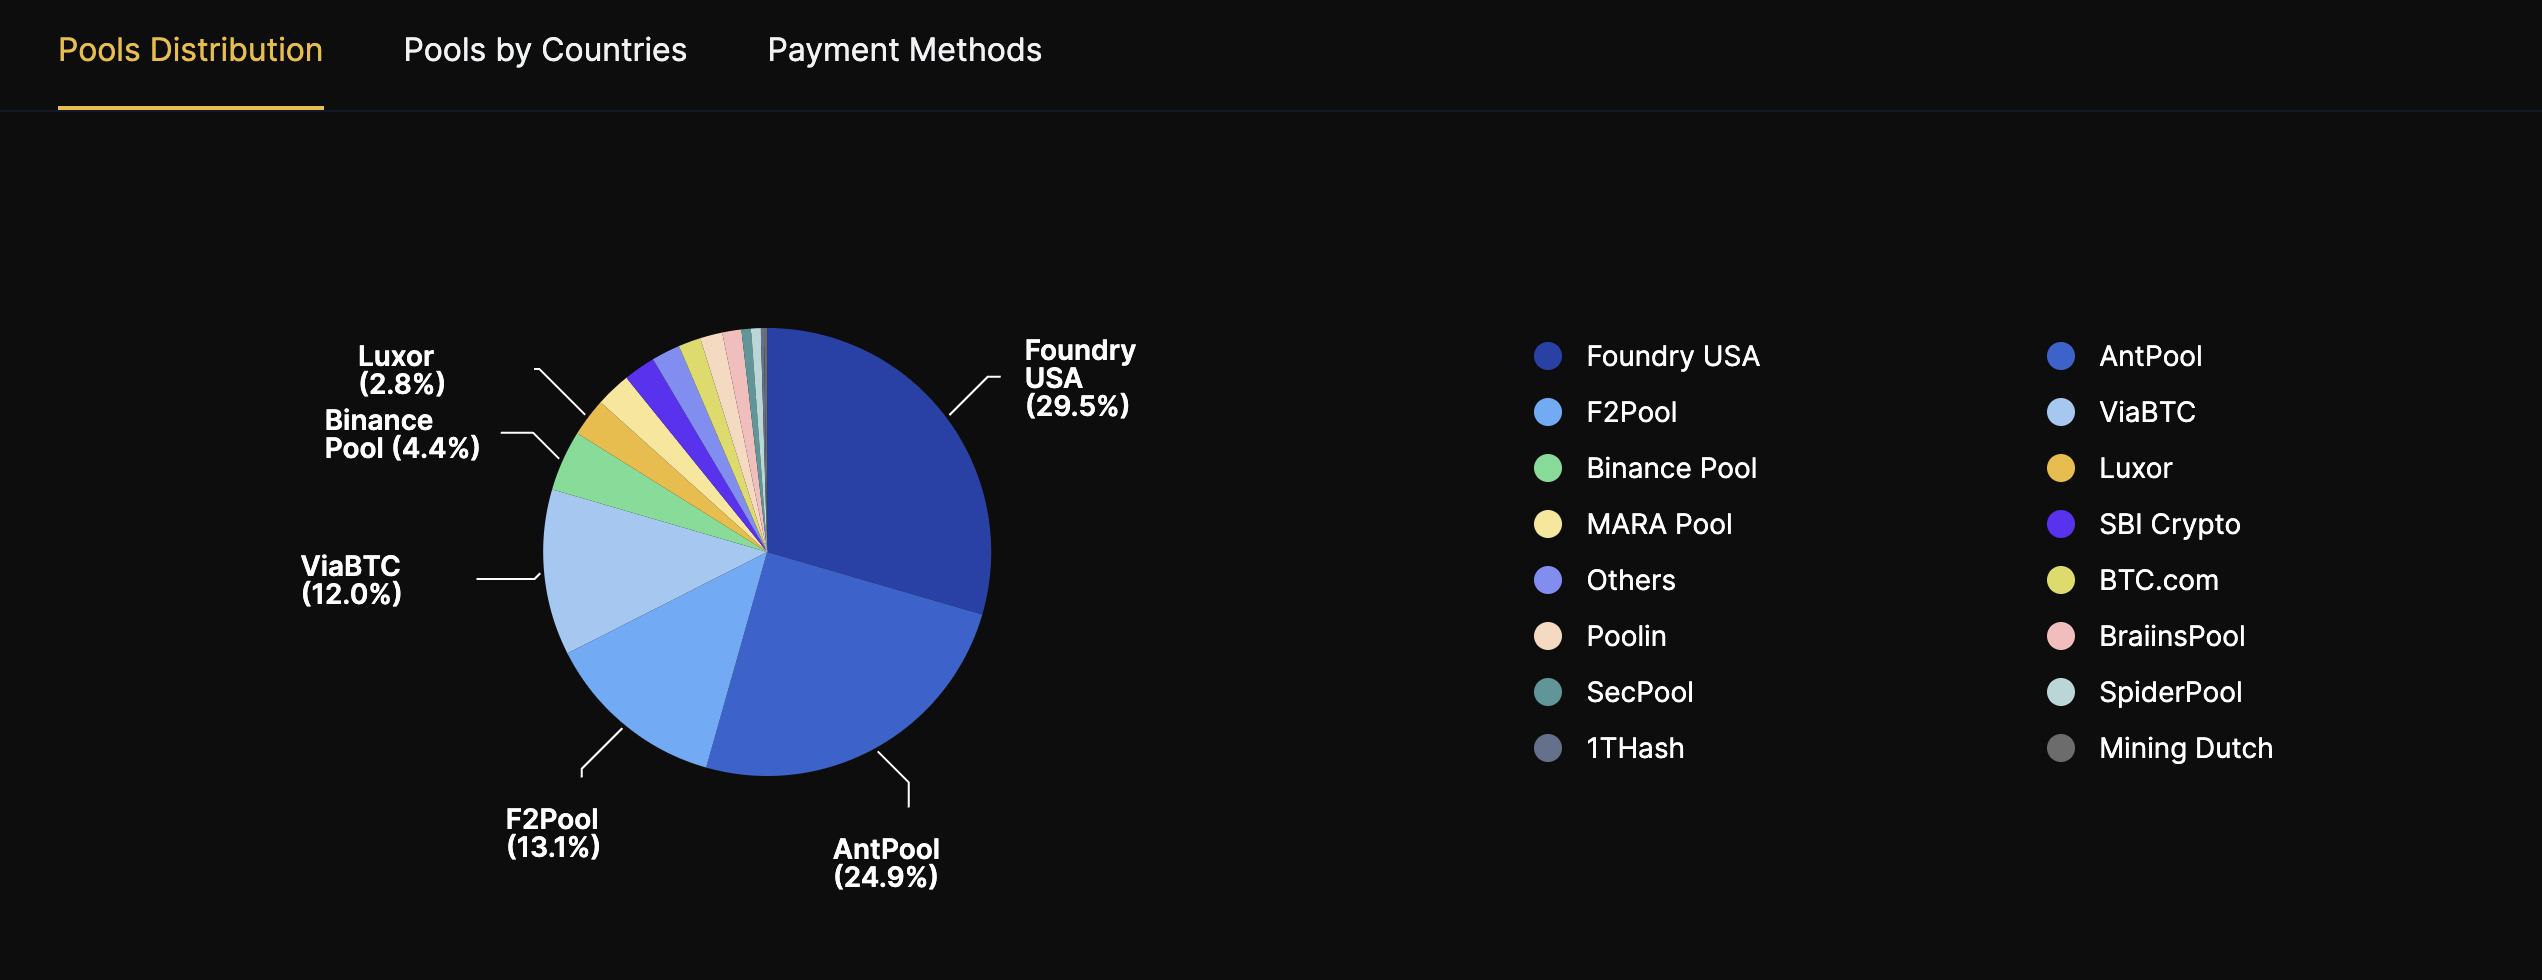Click the MARA Pool legend color dot

[1548, 524]
